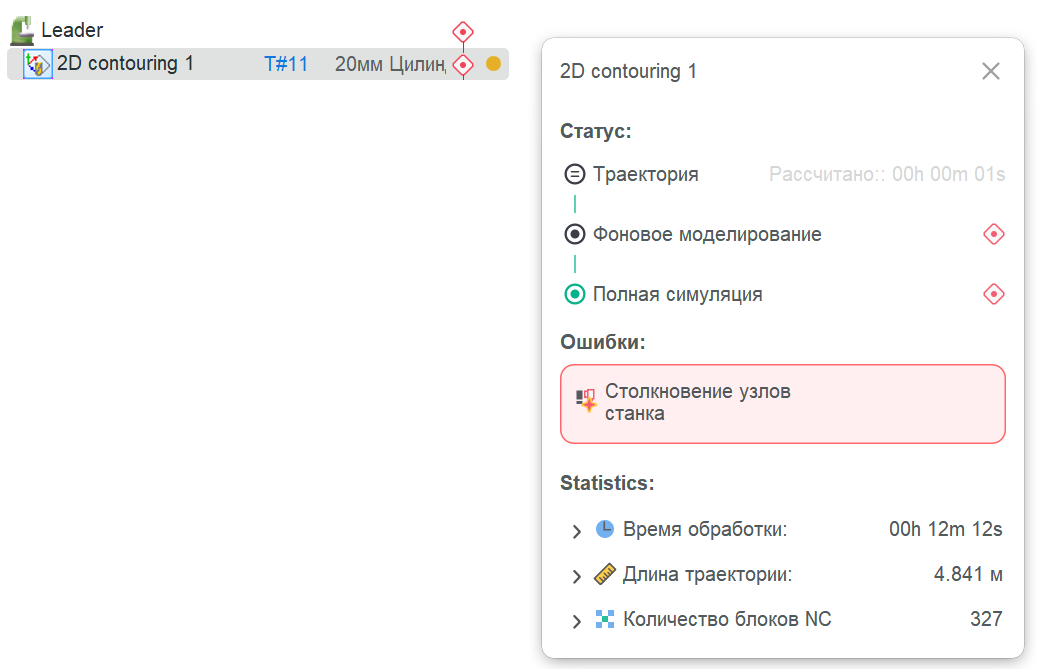Screen dimensions: 1039x669
Task: Select the Полная симуляция radio icon
Action: point(574,294)
